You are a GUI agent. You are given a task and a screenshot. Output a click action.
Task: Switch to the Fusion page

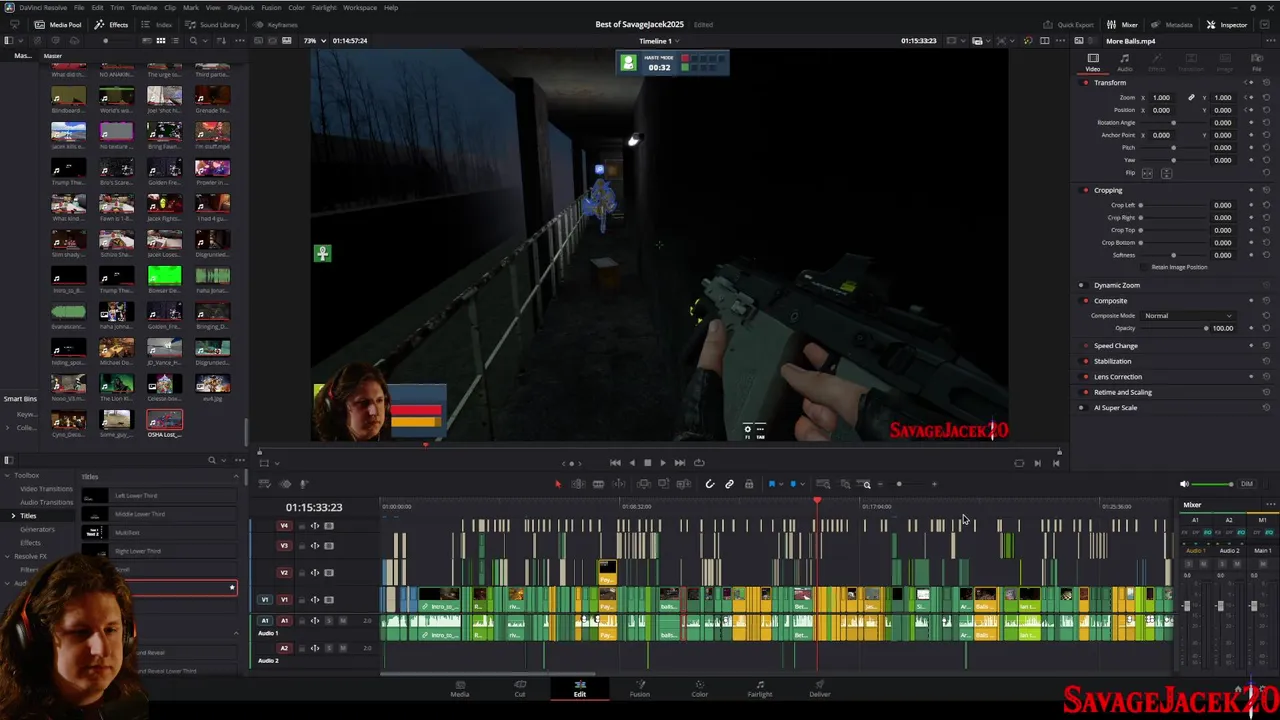(x=640, y=689)
